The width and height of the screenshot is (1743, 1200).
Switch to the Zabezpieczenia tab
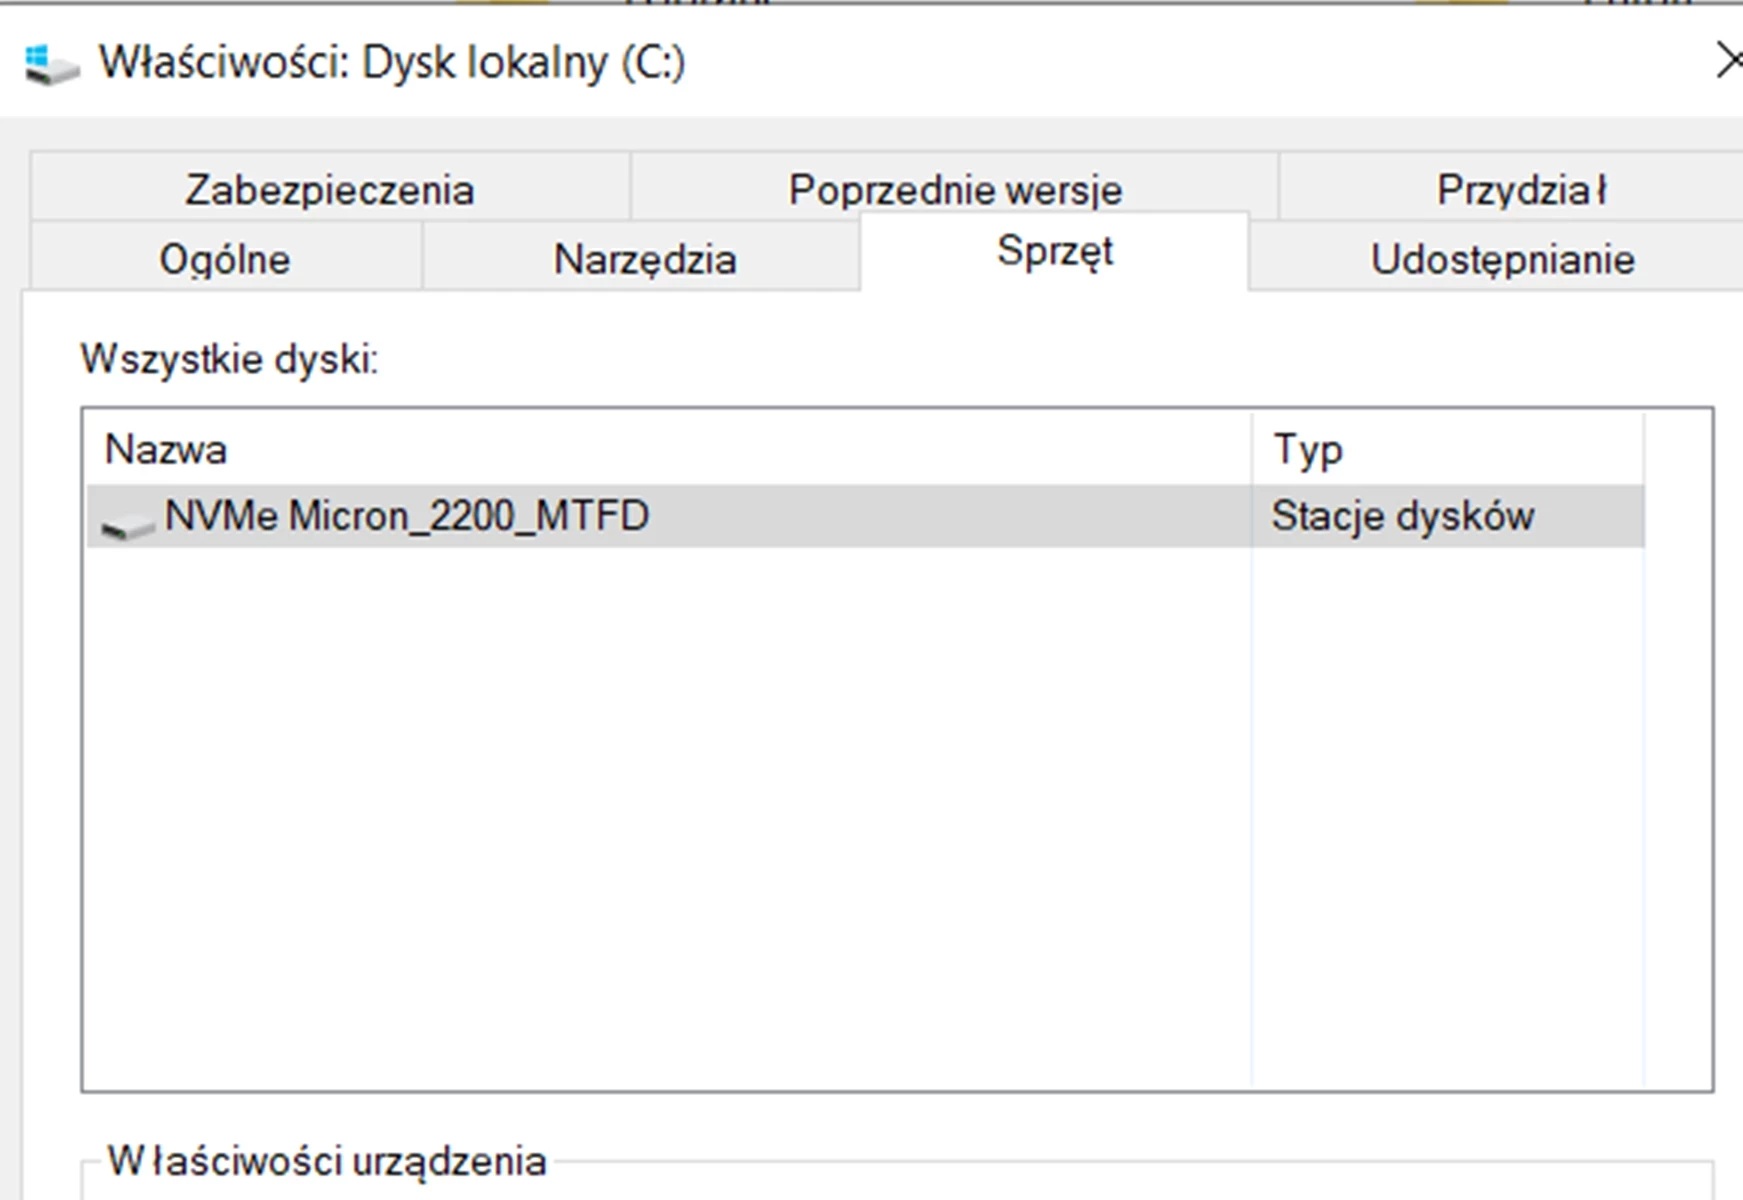[329, 189]
